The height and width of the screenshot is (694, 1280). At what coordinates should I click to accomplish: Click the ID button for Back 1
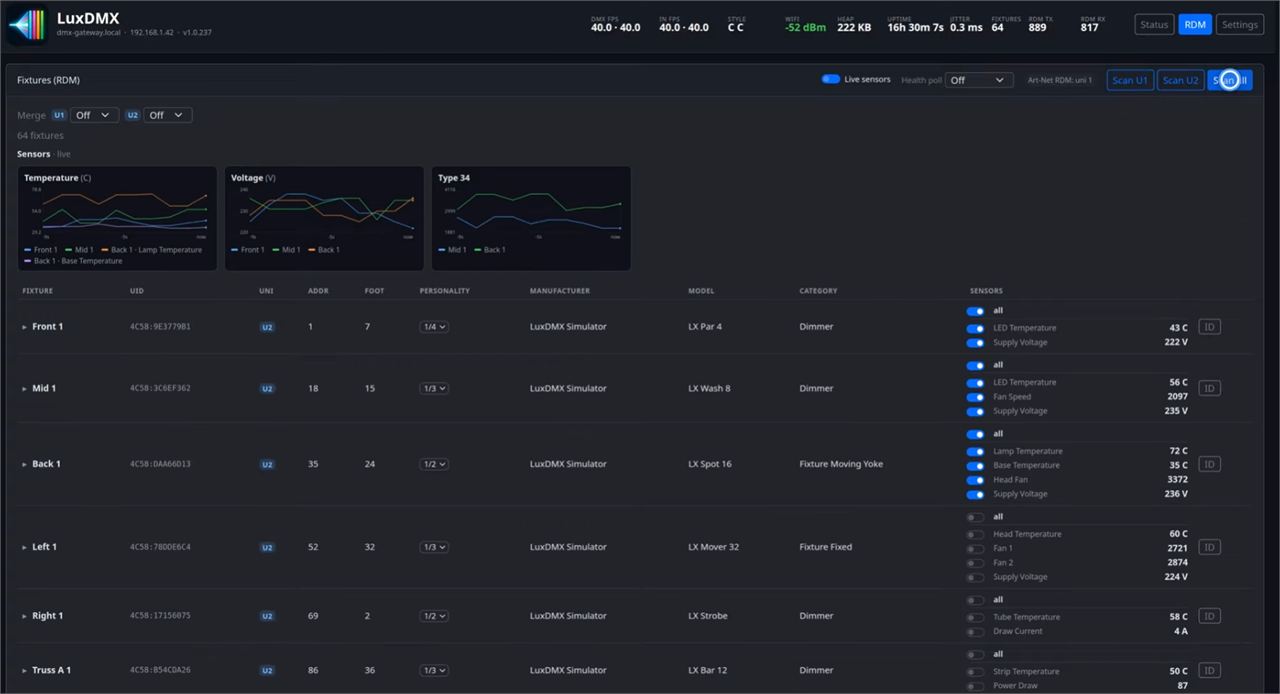[x=1209, y=464]
